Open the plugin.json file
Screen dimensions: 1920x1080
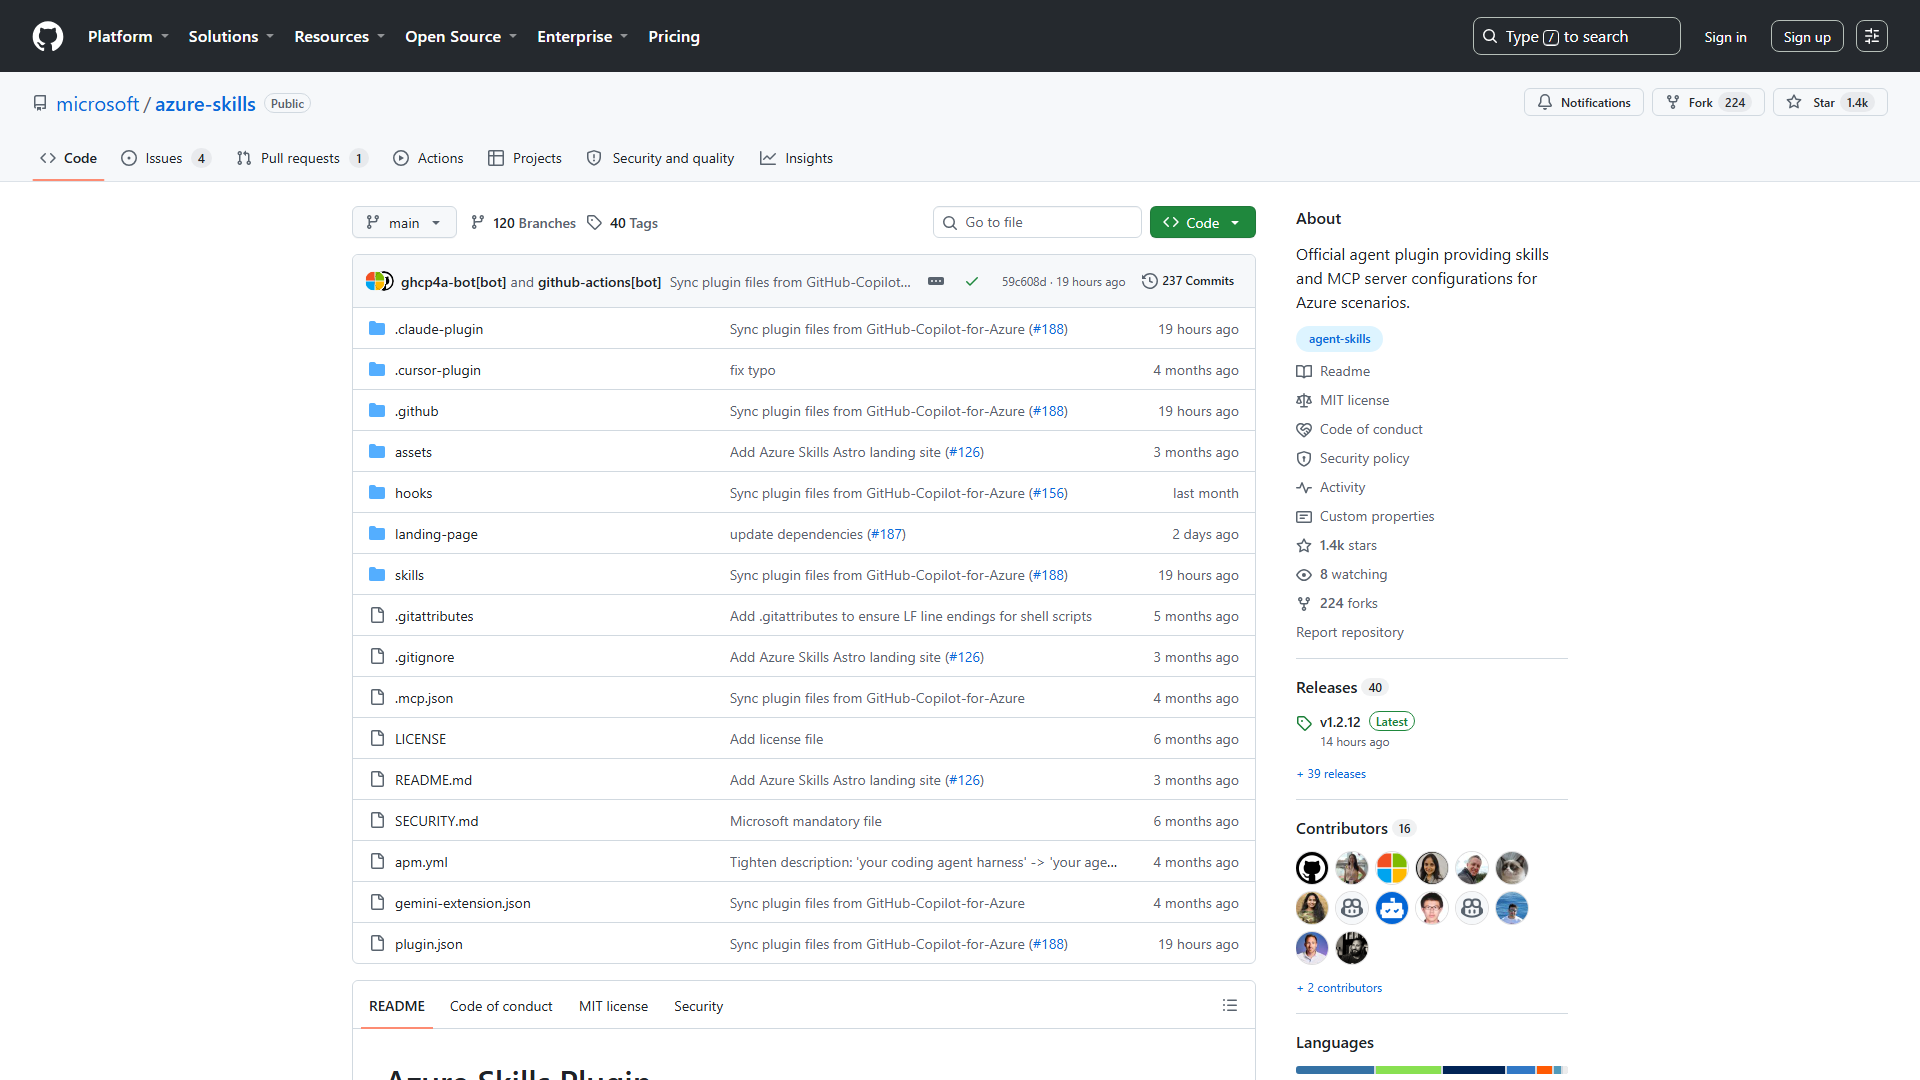pos(428,944)
